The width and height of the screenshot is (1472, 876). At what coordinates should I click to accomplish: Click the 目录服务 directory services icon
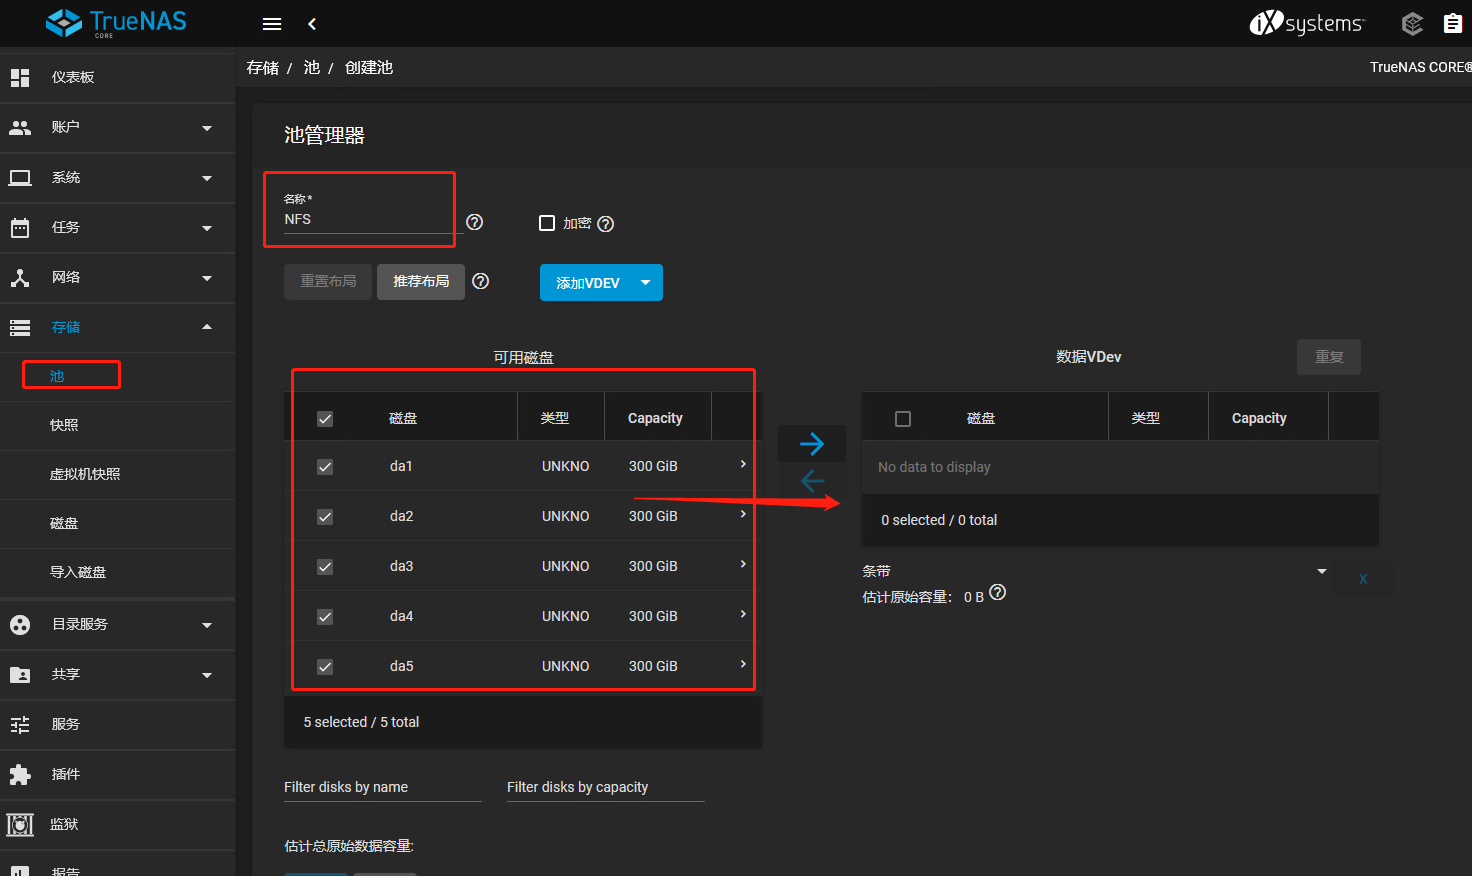[20, 624]
